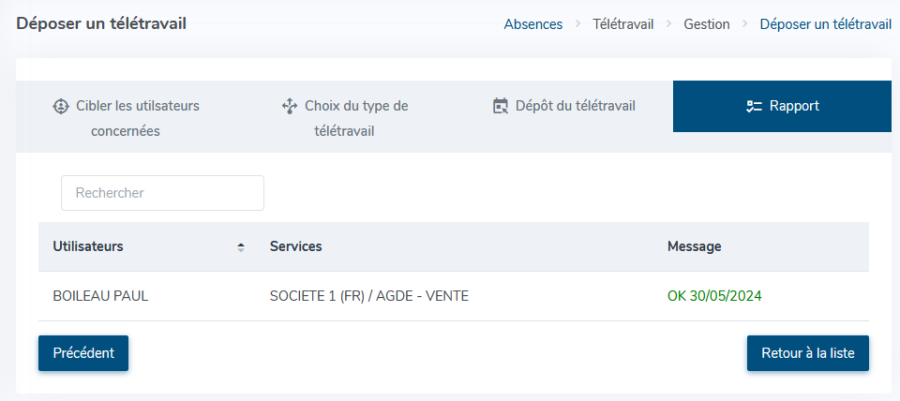This screenshot has height=401, width=900.
Task: Sort the table by Utilisateurs arrow icon
Action: [x=241, y=247]
